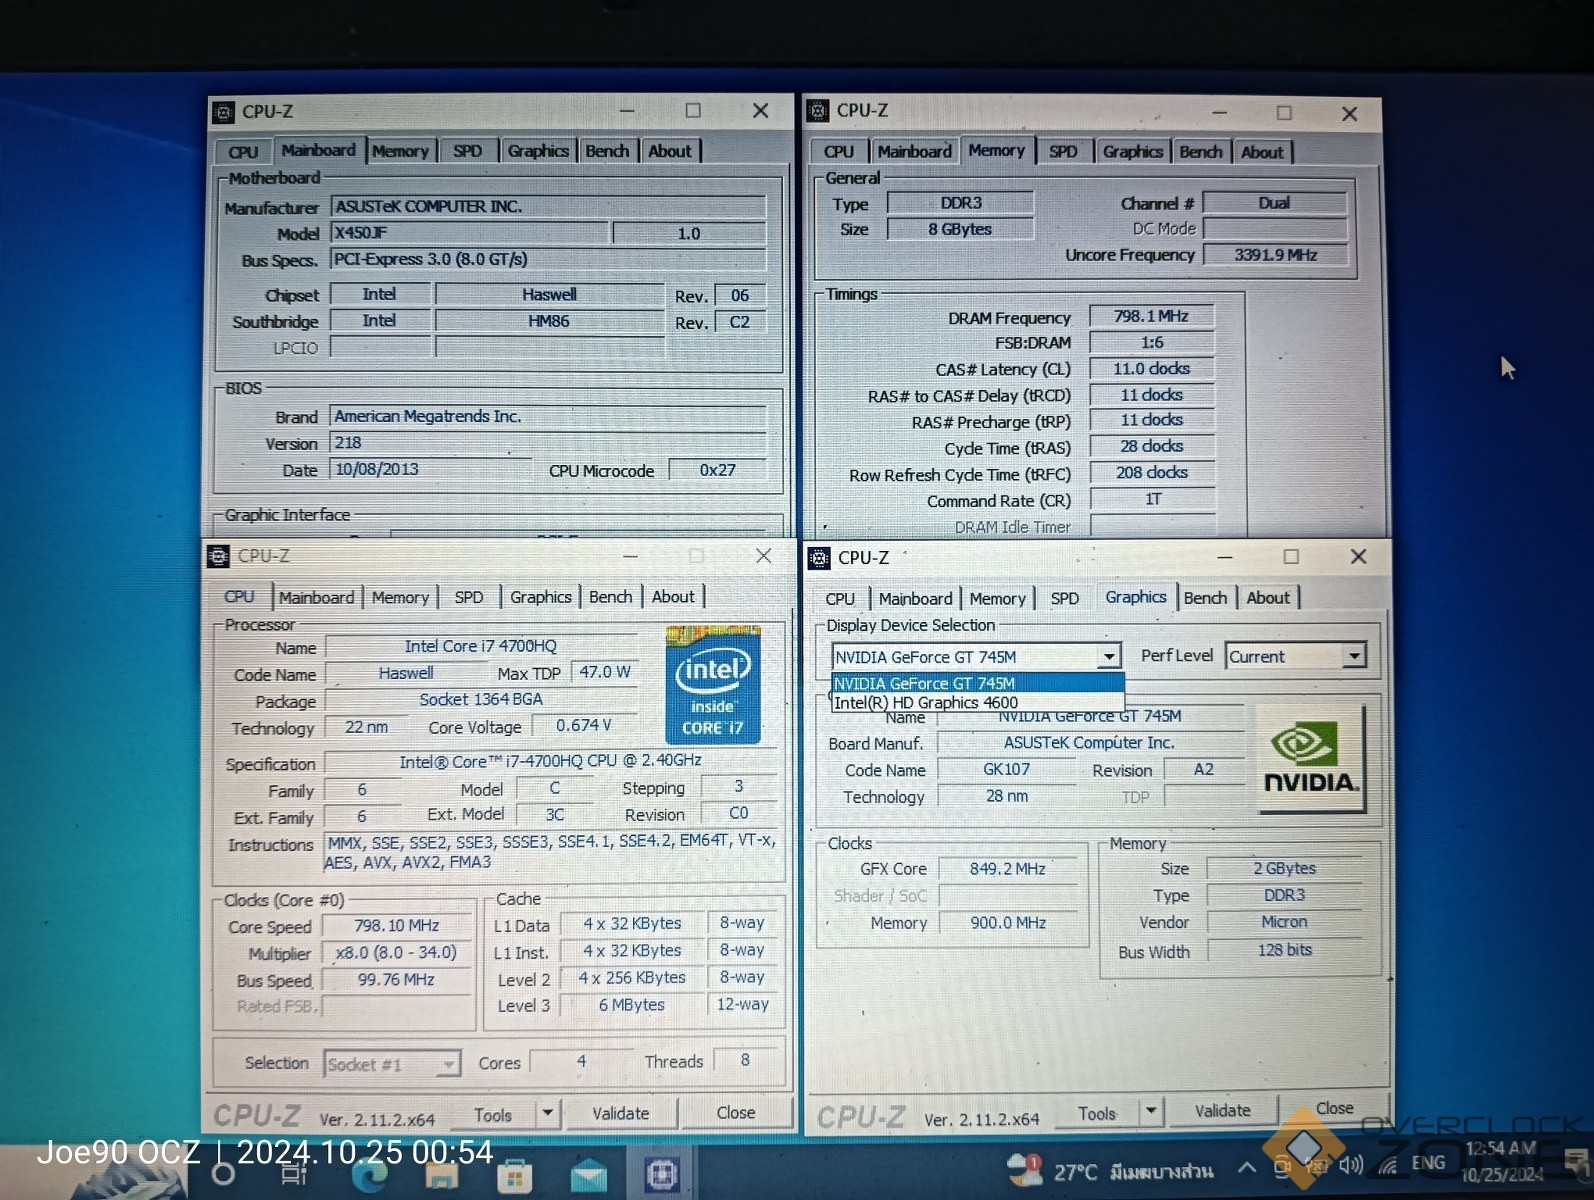Click the volume speaker tray icon
Image resolution: width=1594 pixels, height=1200 pixels.
[1351, 1165]
